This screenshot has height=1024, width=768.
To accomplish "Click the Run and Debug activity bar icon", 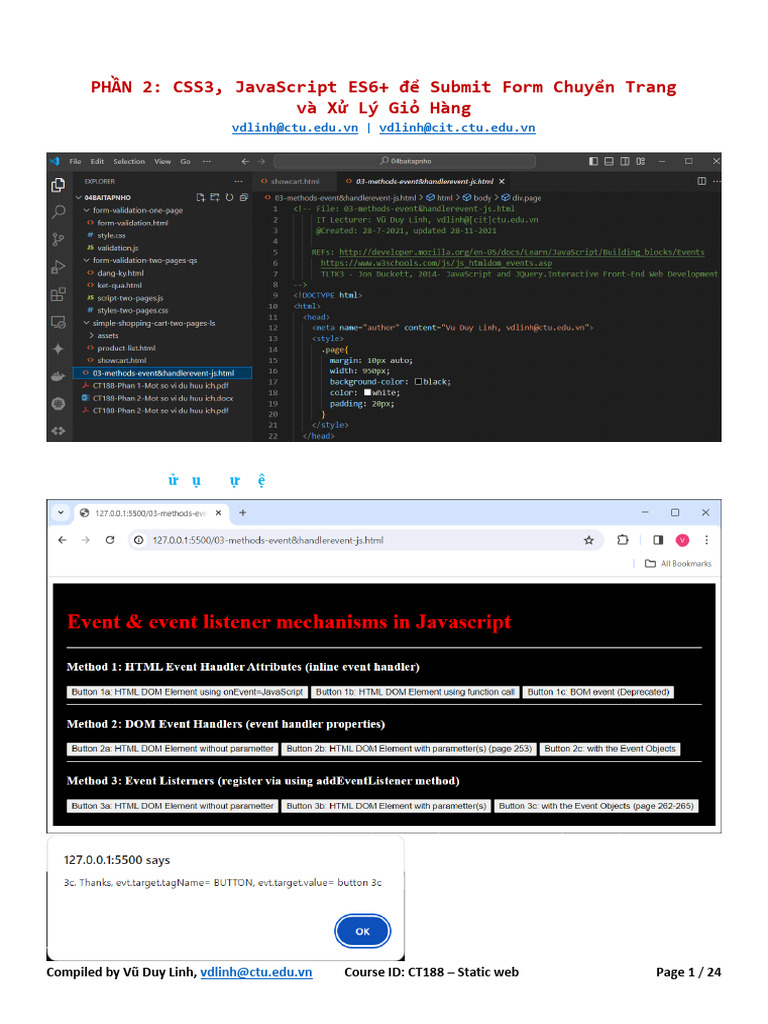I will coord(58,266).
